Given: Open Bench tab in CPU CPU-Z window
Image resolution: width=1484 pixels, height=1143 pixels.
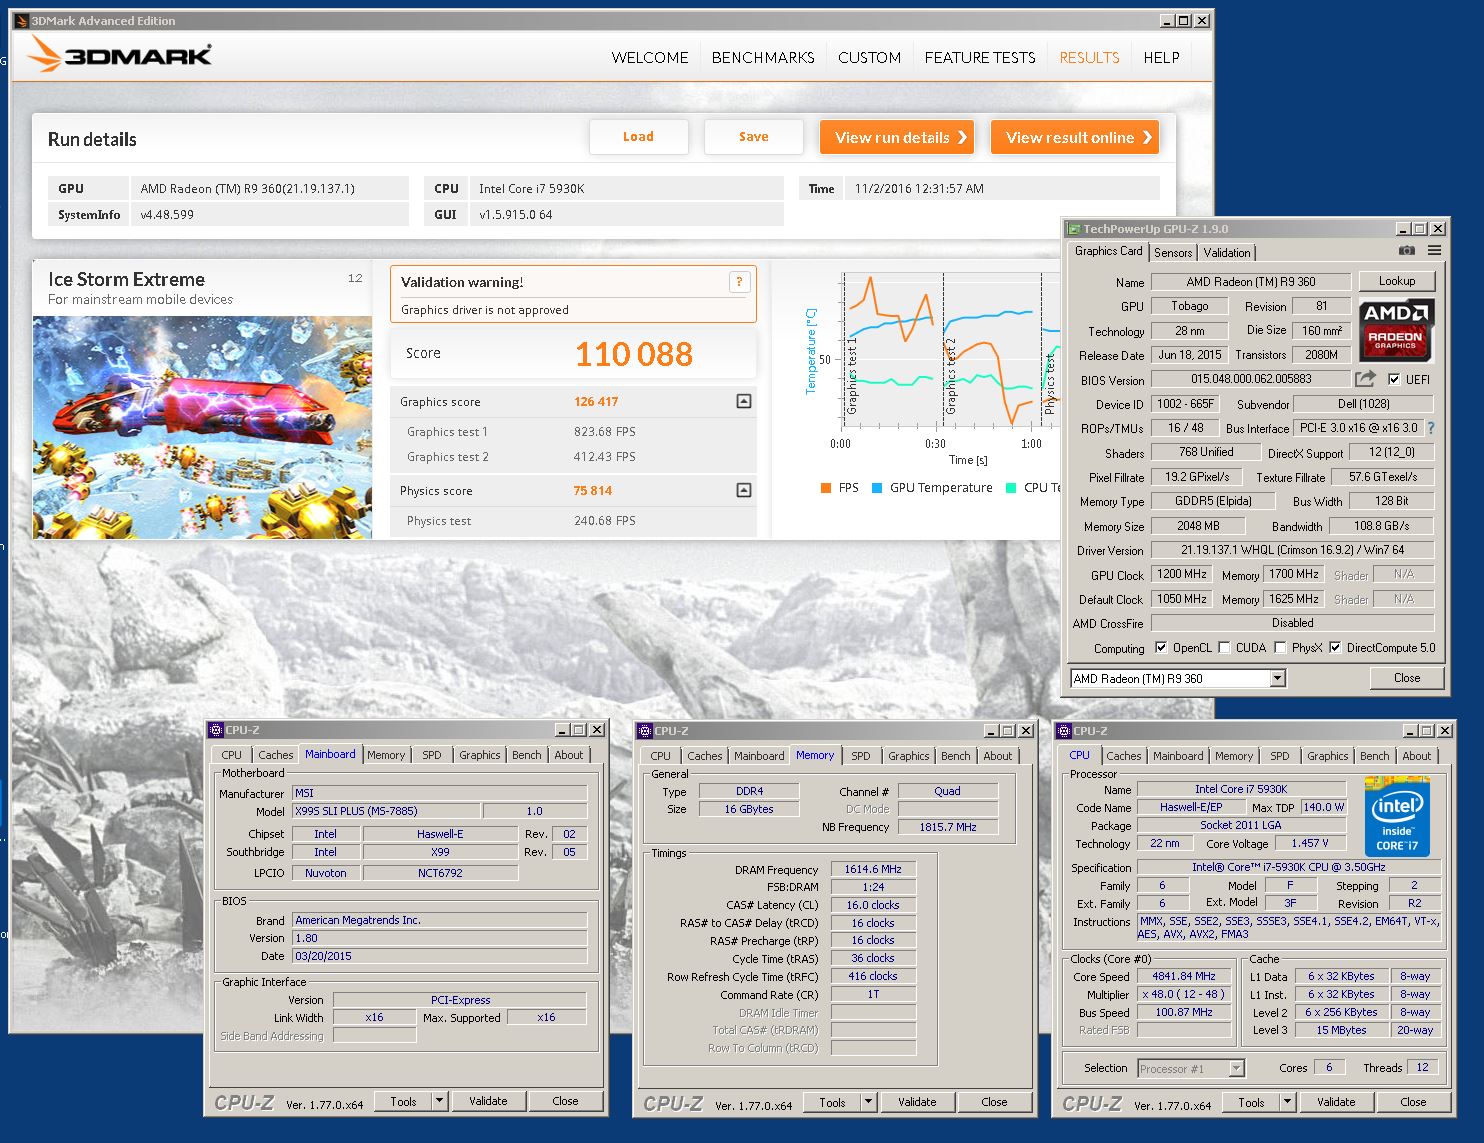Looking at the screenshot, I should coord(1374,756).
